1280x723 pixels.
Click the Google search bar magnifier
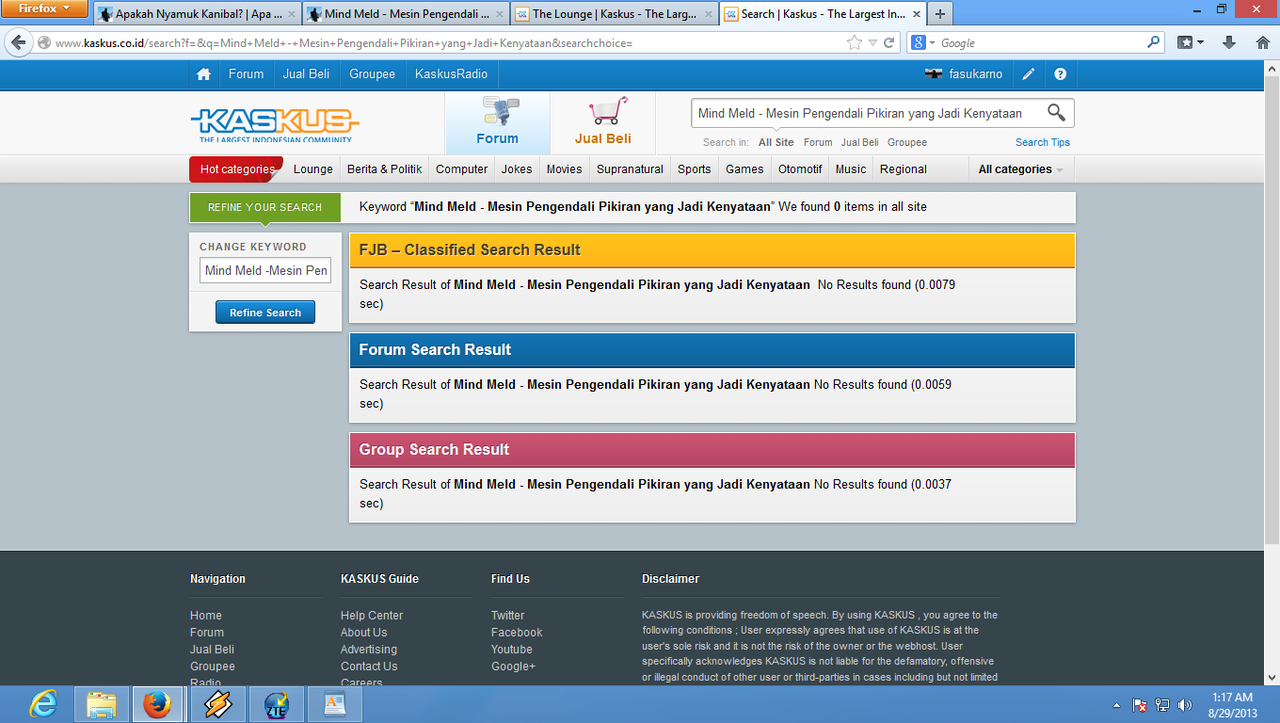click(x=1154, y=43)
